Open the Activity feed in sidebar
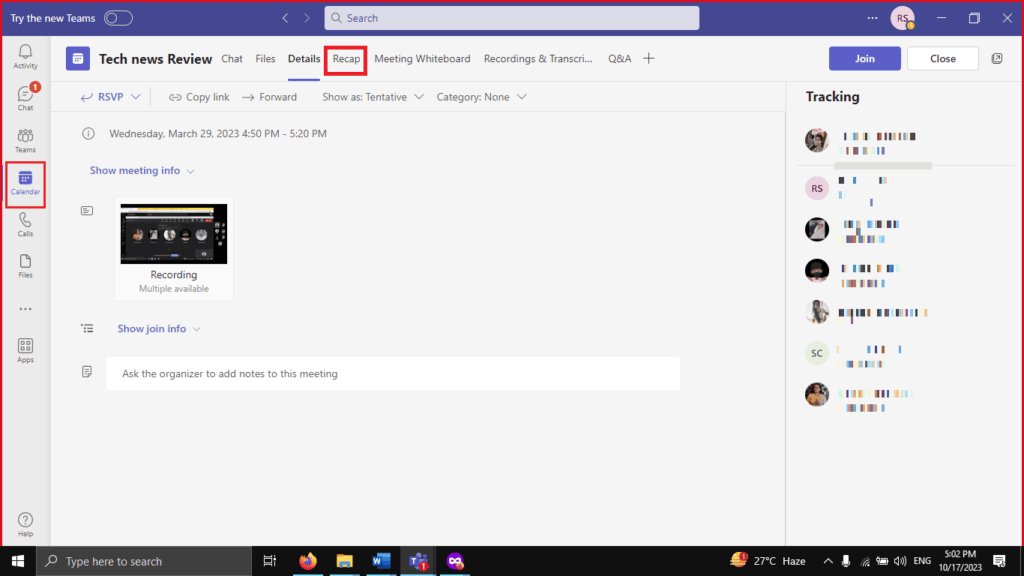This screenshot has height=576, width=1024. pyautogui.click(x=25, y=57)
